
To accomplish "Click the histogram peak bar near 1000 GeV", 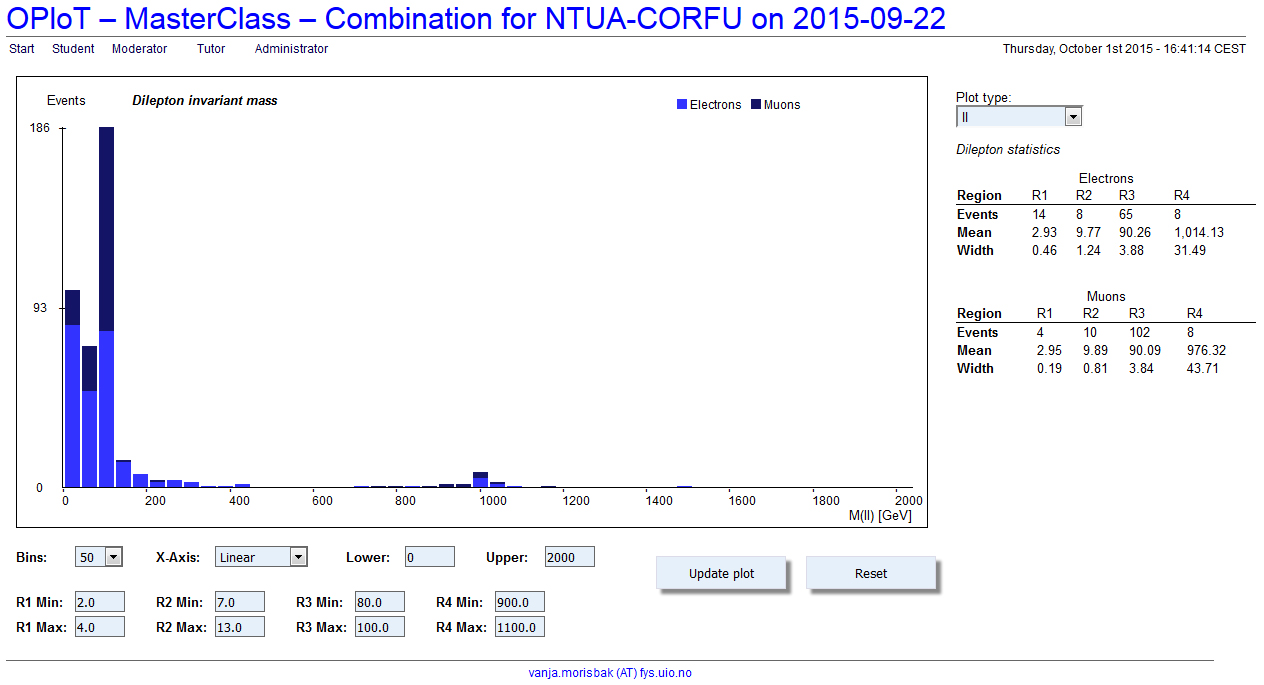I will (x=480, y=480).
